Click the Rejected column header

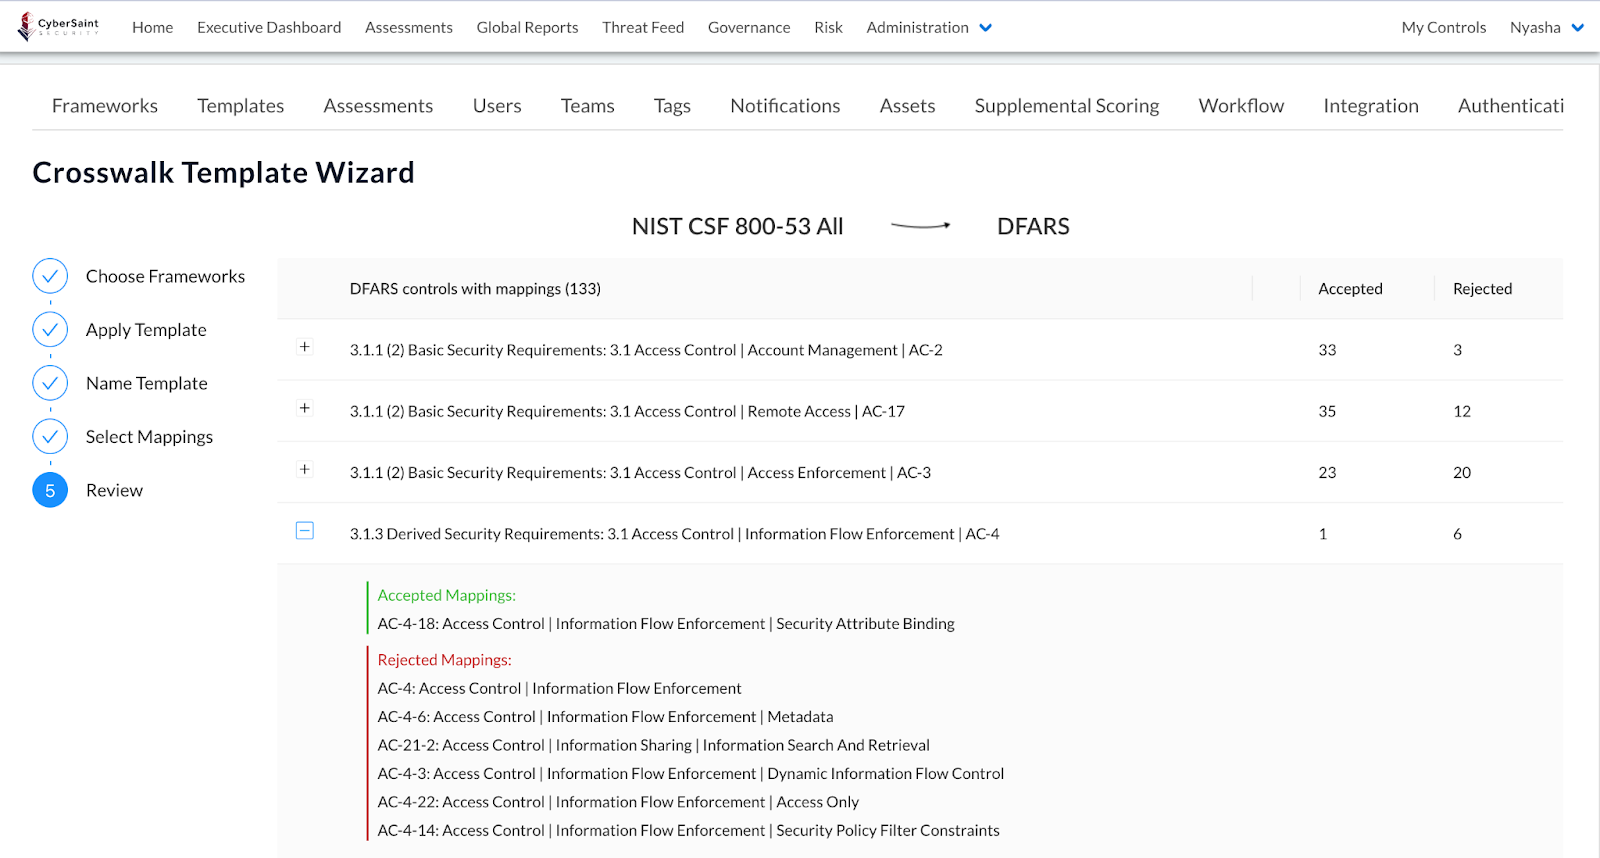(1482, 289)
